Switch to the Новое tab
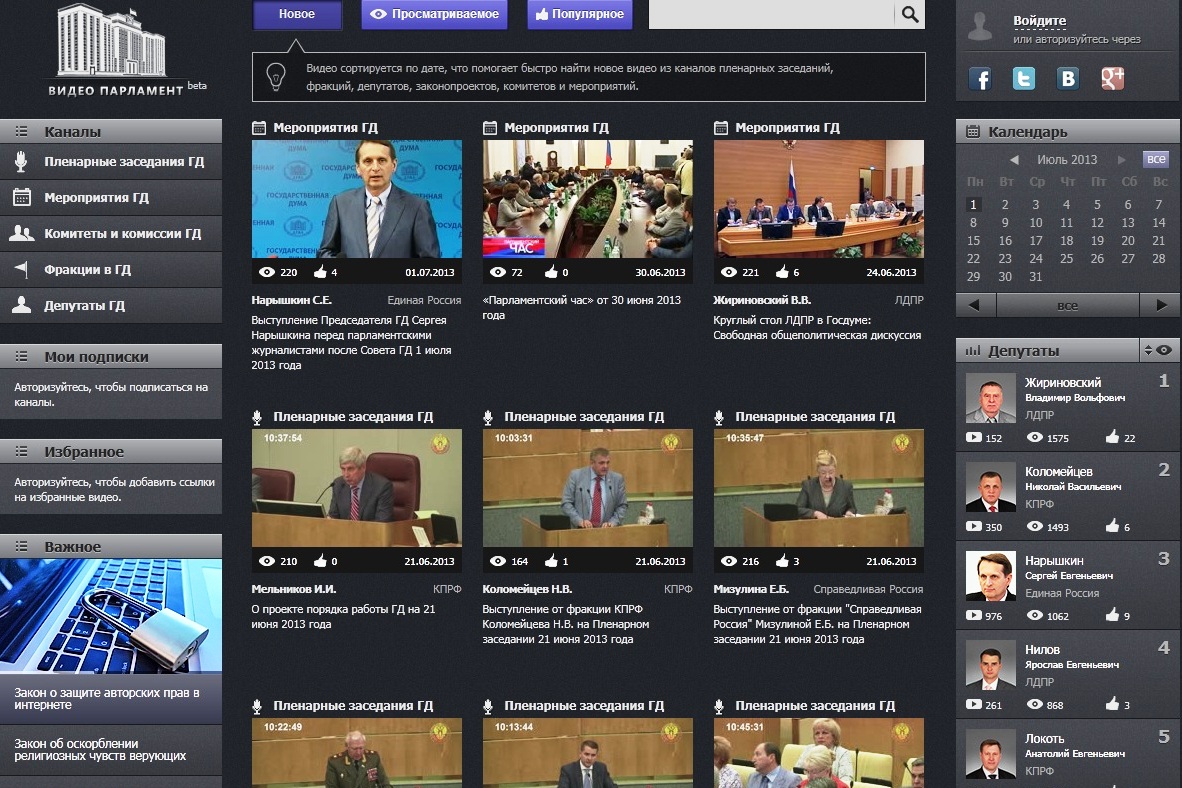The height and width of the screenshot is (788, 1182). point(297,14)
